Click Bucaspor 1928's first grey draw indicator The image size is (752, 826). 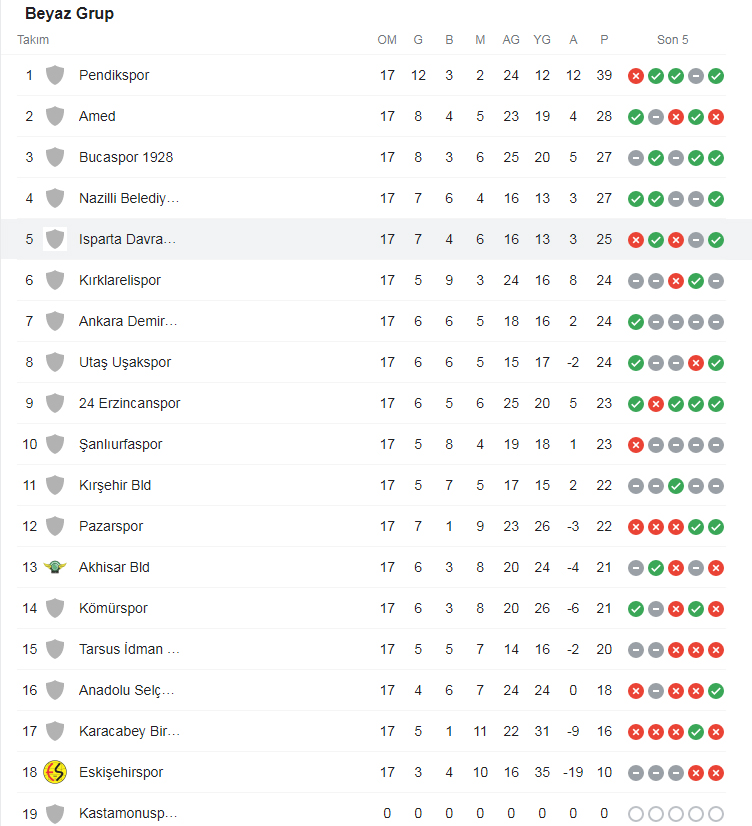[636, 158]
